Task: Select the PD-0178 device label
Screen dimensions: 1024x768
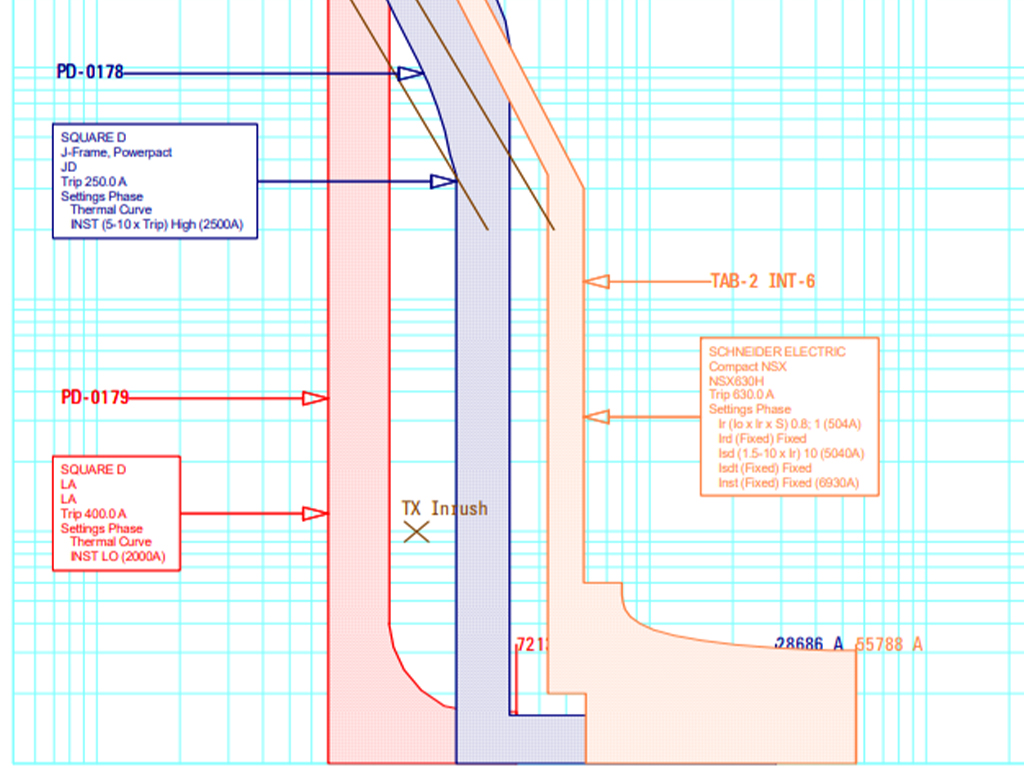Action: point(90,72)
